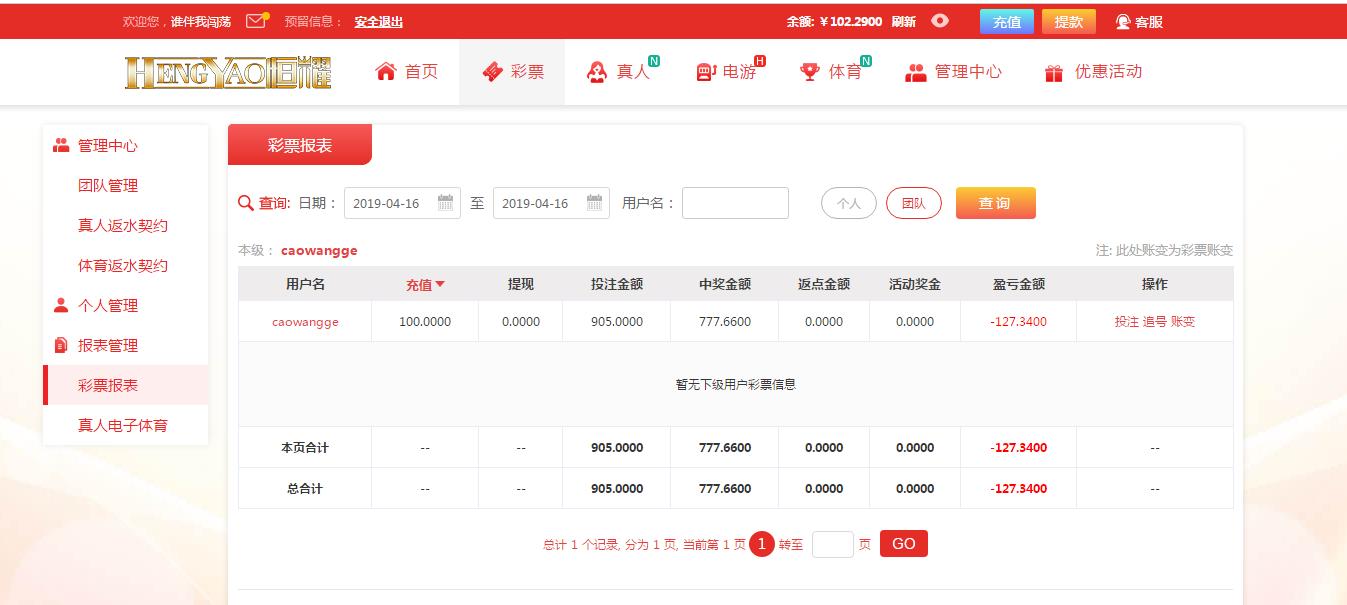Click 刷新 to refresh balance
Image resolution: width=1347 pixels, height=605 pixels.
903,21
